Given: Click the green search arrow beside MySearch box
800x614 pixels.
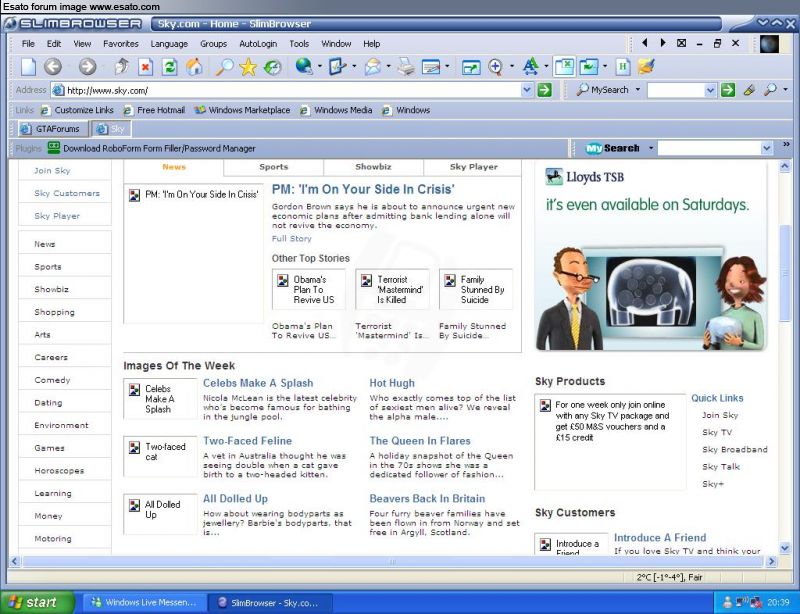Looking at the screenshot, I should tap(728, 90).
